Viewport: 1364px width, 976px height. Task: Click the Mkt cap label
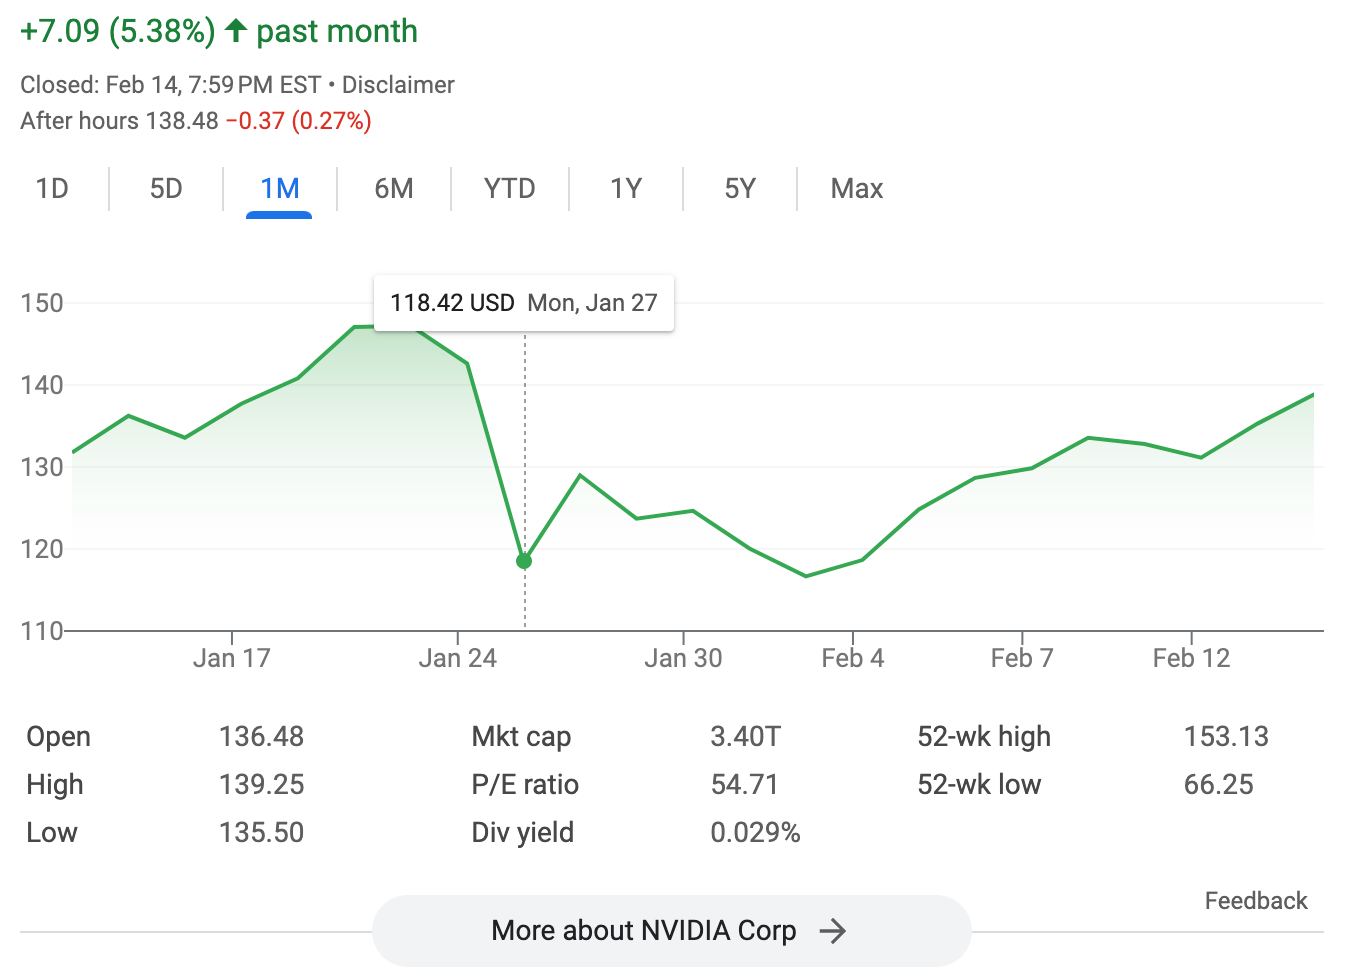pos(521,737)
